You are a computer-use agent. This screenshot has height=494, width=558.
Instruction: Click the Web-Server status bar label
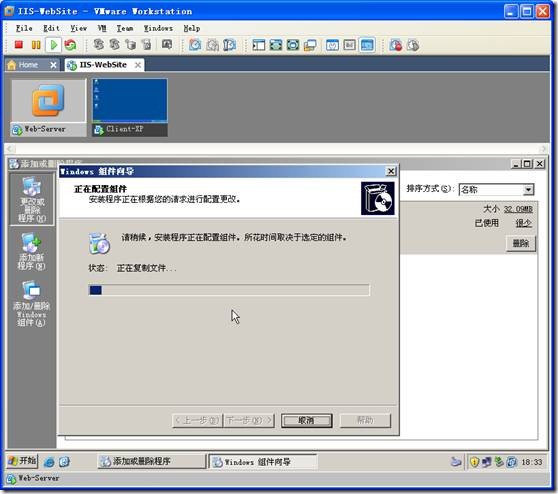[38, 478]
